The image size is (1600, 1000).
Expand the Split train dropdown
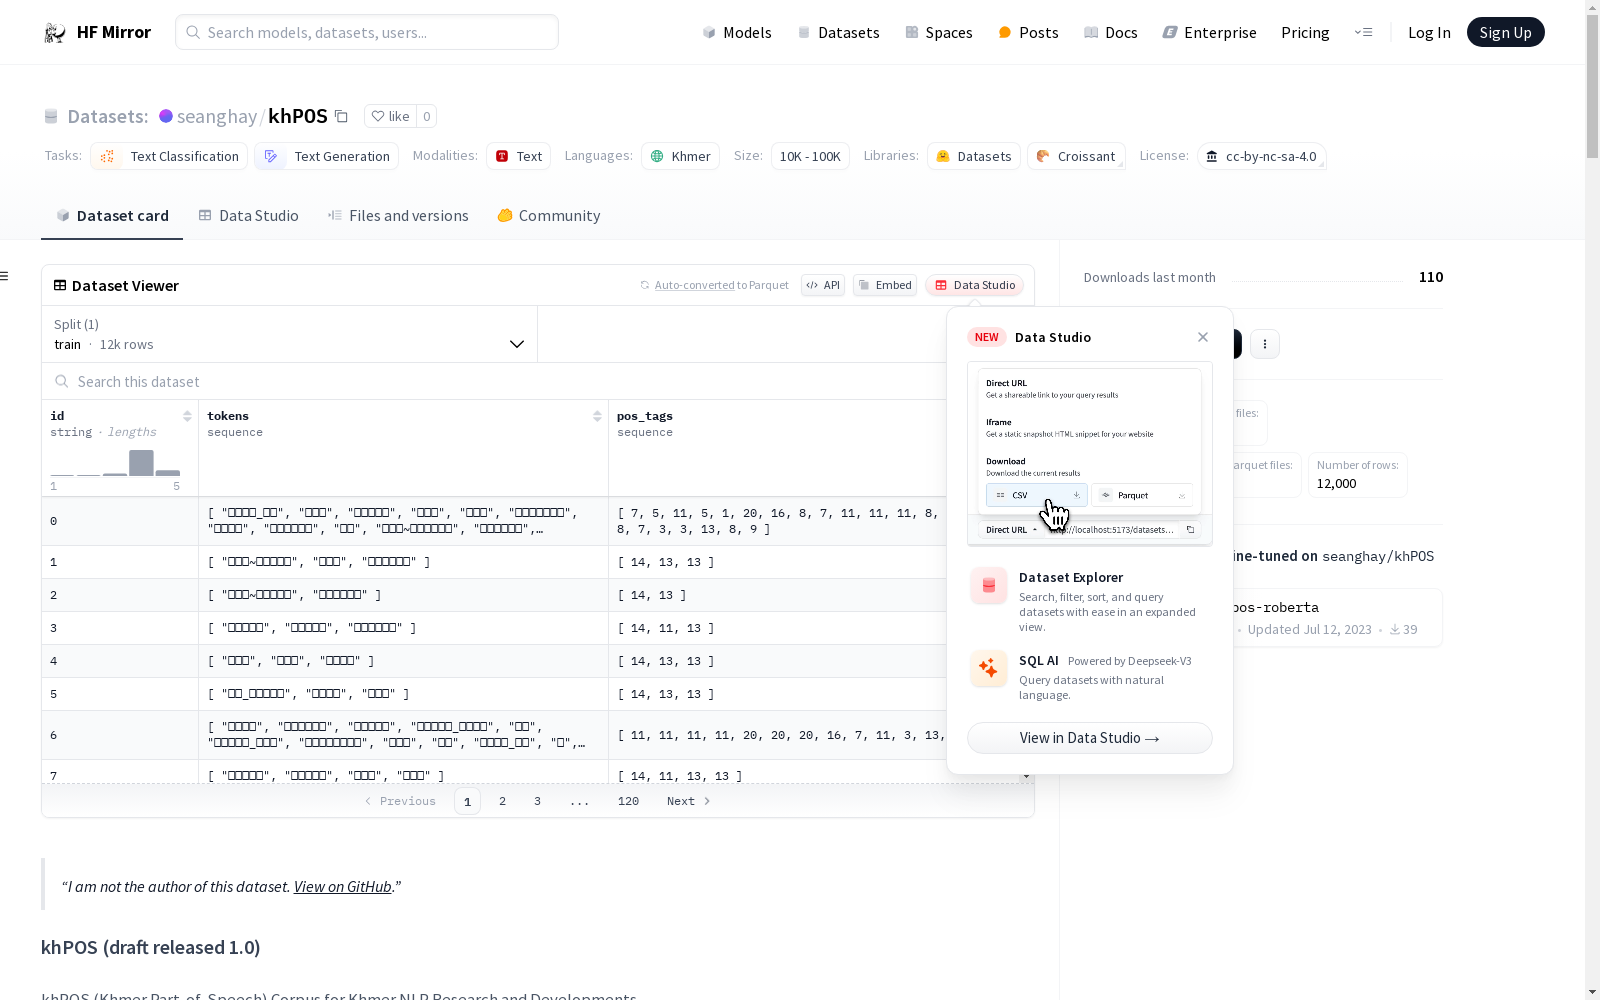290,334
